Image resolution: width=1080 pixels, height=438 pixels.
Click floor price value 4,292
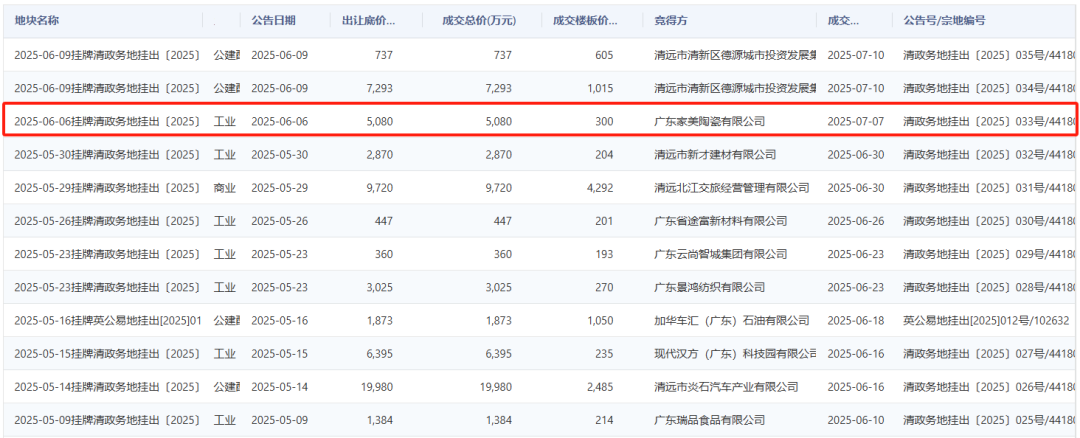[599, 187]
